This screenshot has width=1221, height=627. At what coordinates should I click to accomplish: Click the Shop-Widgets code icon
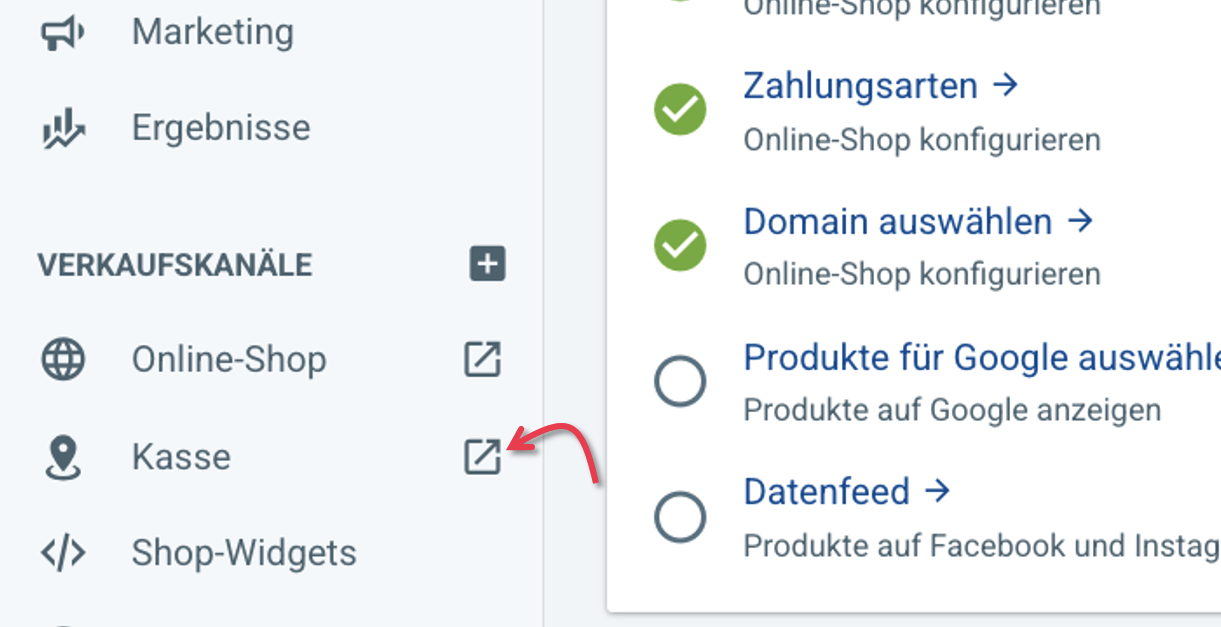63,553
